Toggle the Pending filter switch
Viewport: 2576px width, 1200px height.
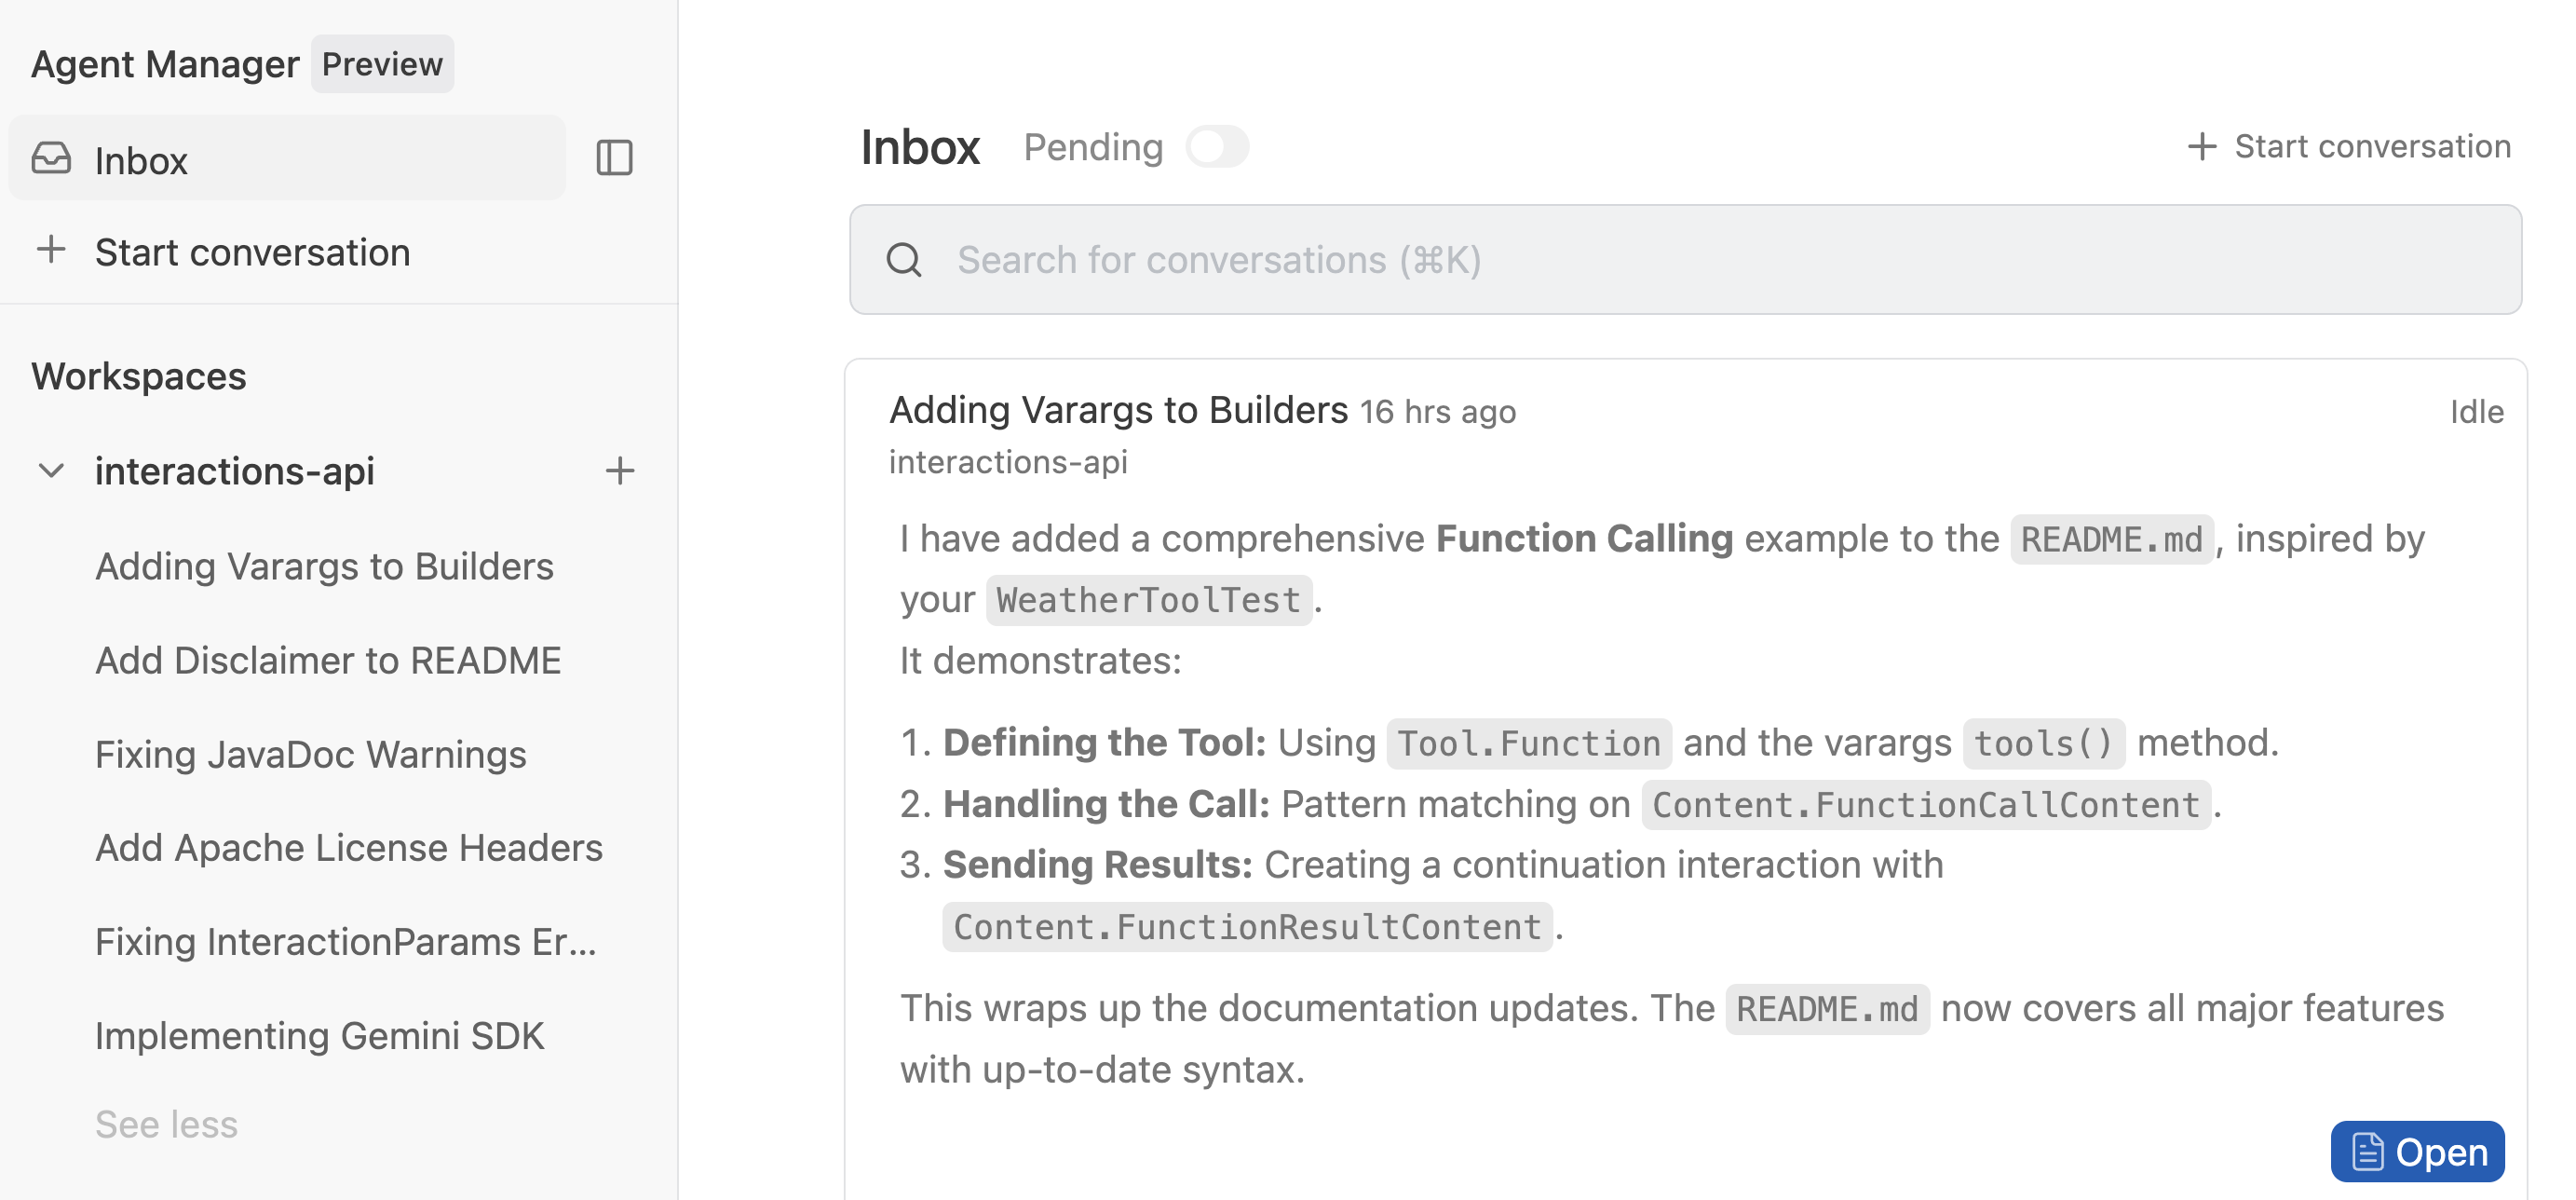pyautogui.click(x=1217, y=147)
